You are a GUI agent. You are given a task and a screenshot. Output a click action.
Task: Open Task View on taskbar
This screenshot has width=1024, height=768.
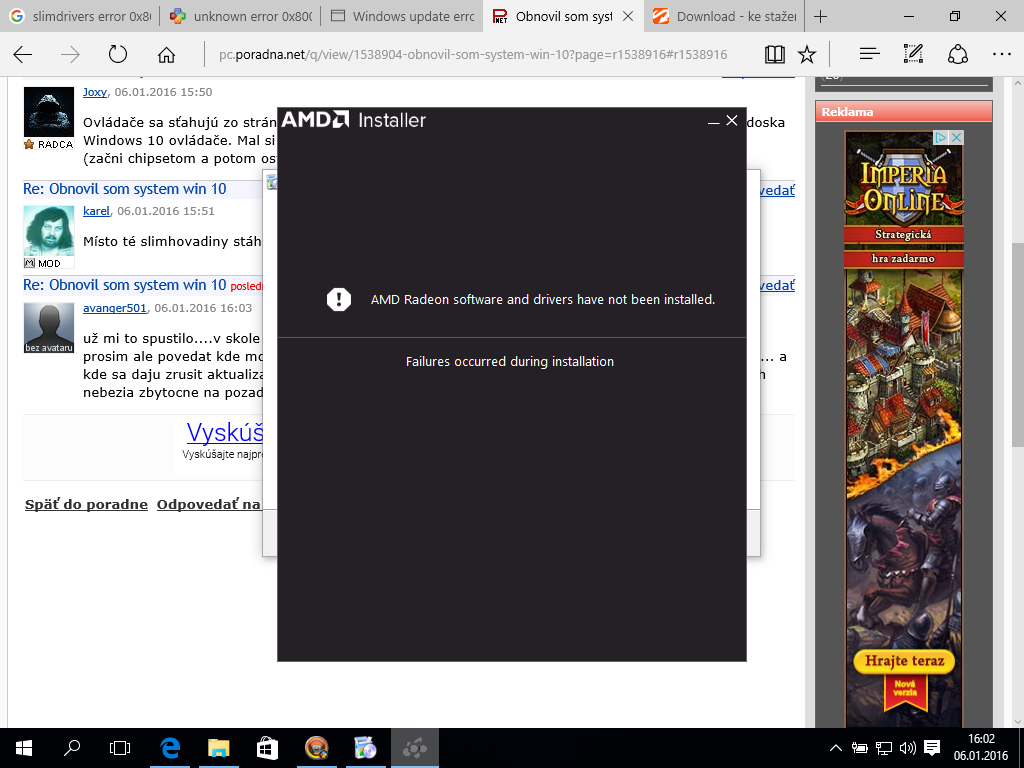point(120,748)
